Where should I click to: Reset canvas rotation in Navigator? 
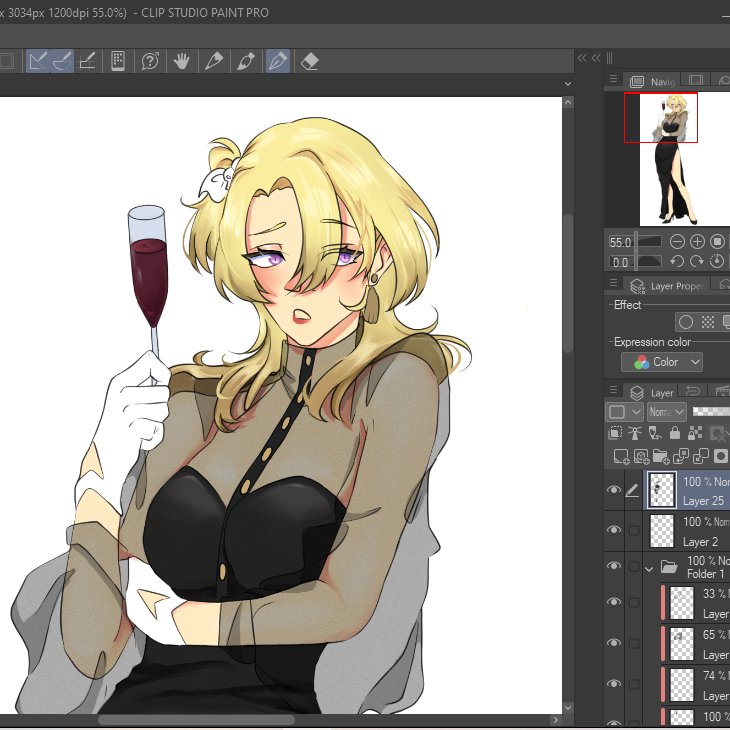tap(717, 261)
